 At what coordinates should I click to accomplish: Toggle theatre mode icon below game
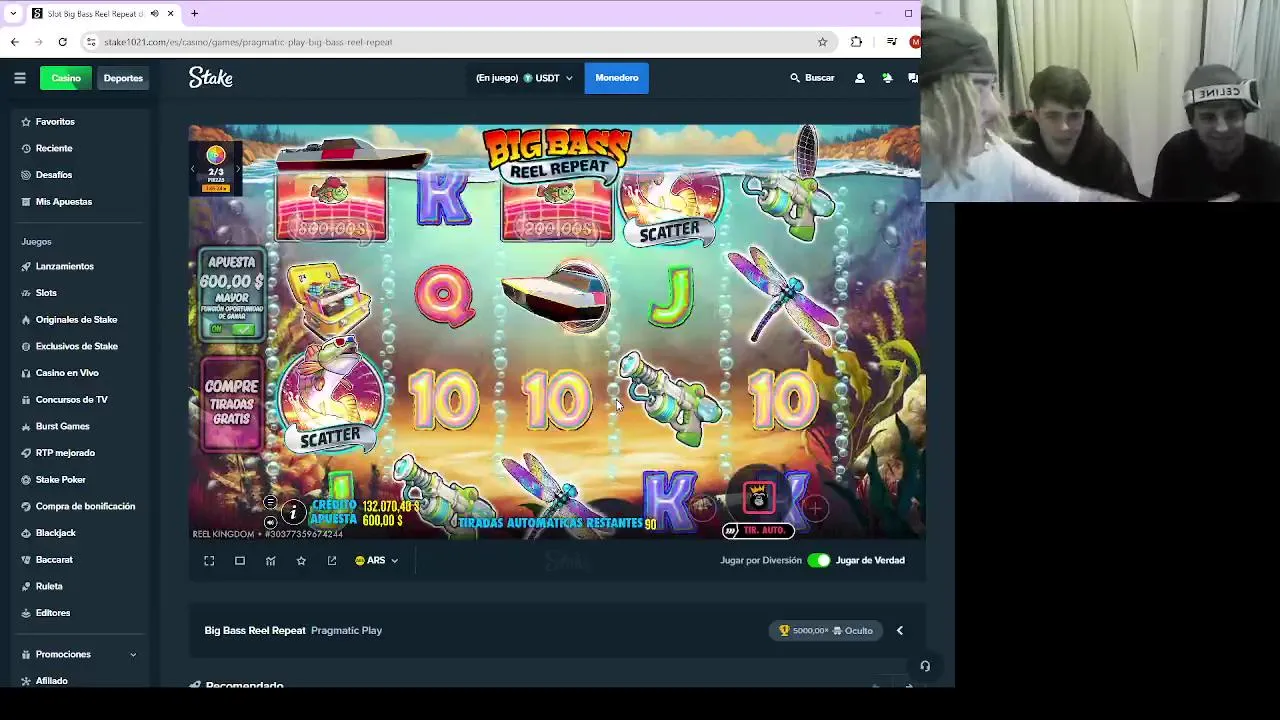pyautogui.click(x=240, y=561)
